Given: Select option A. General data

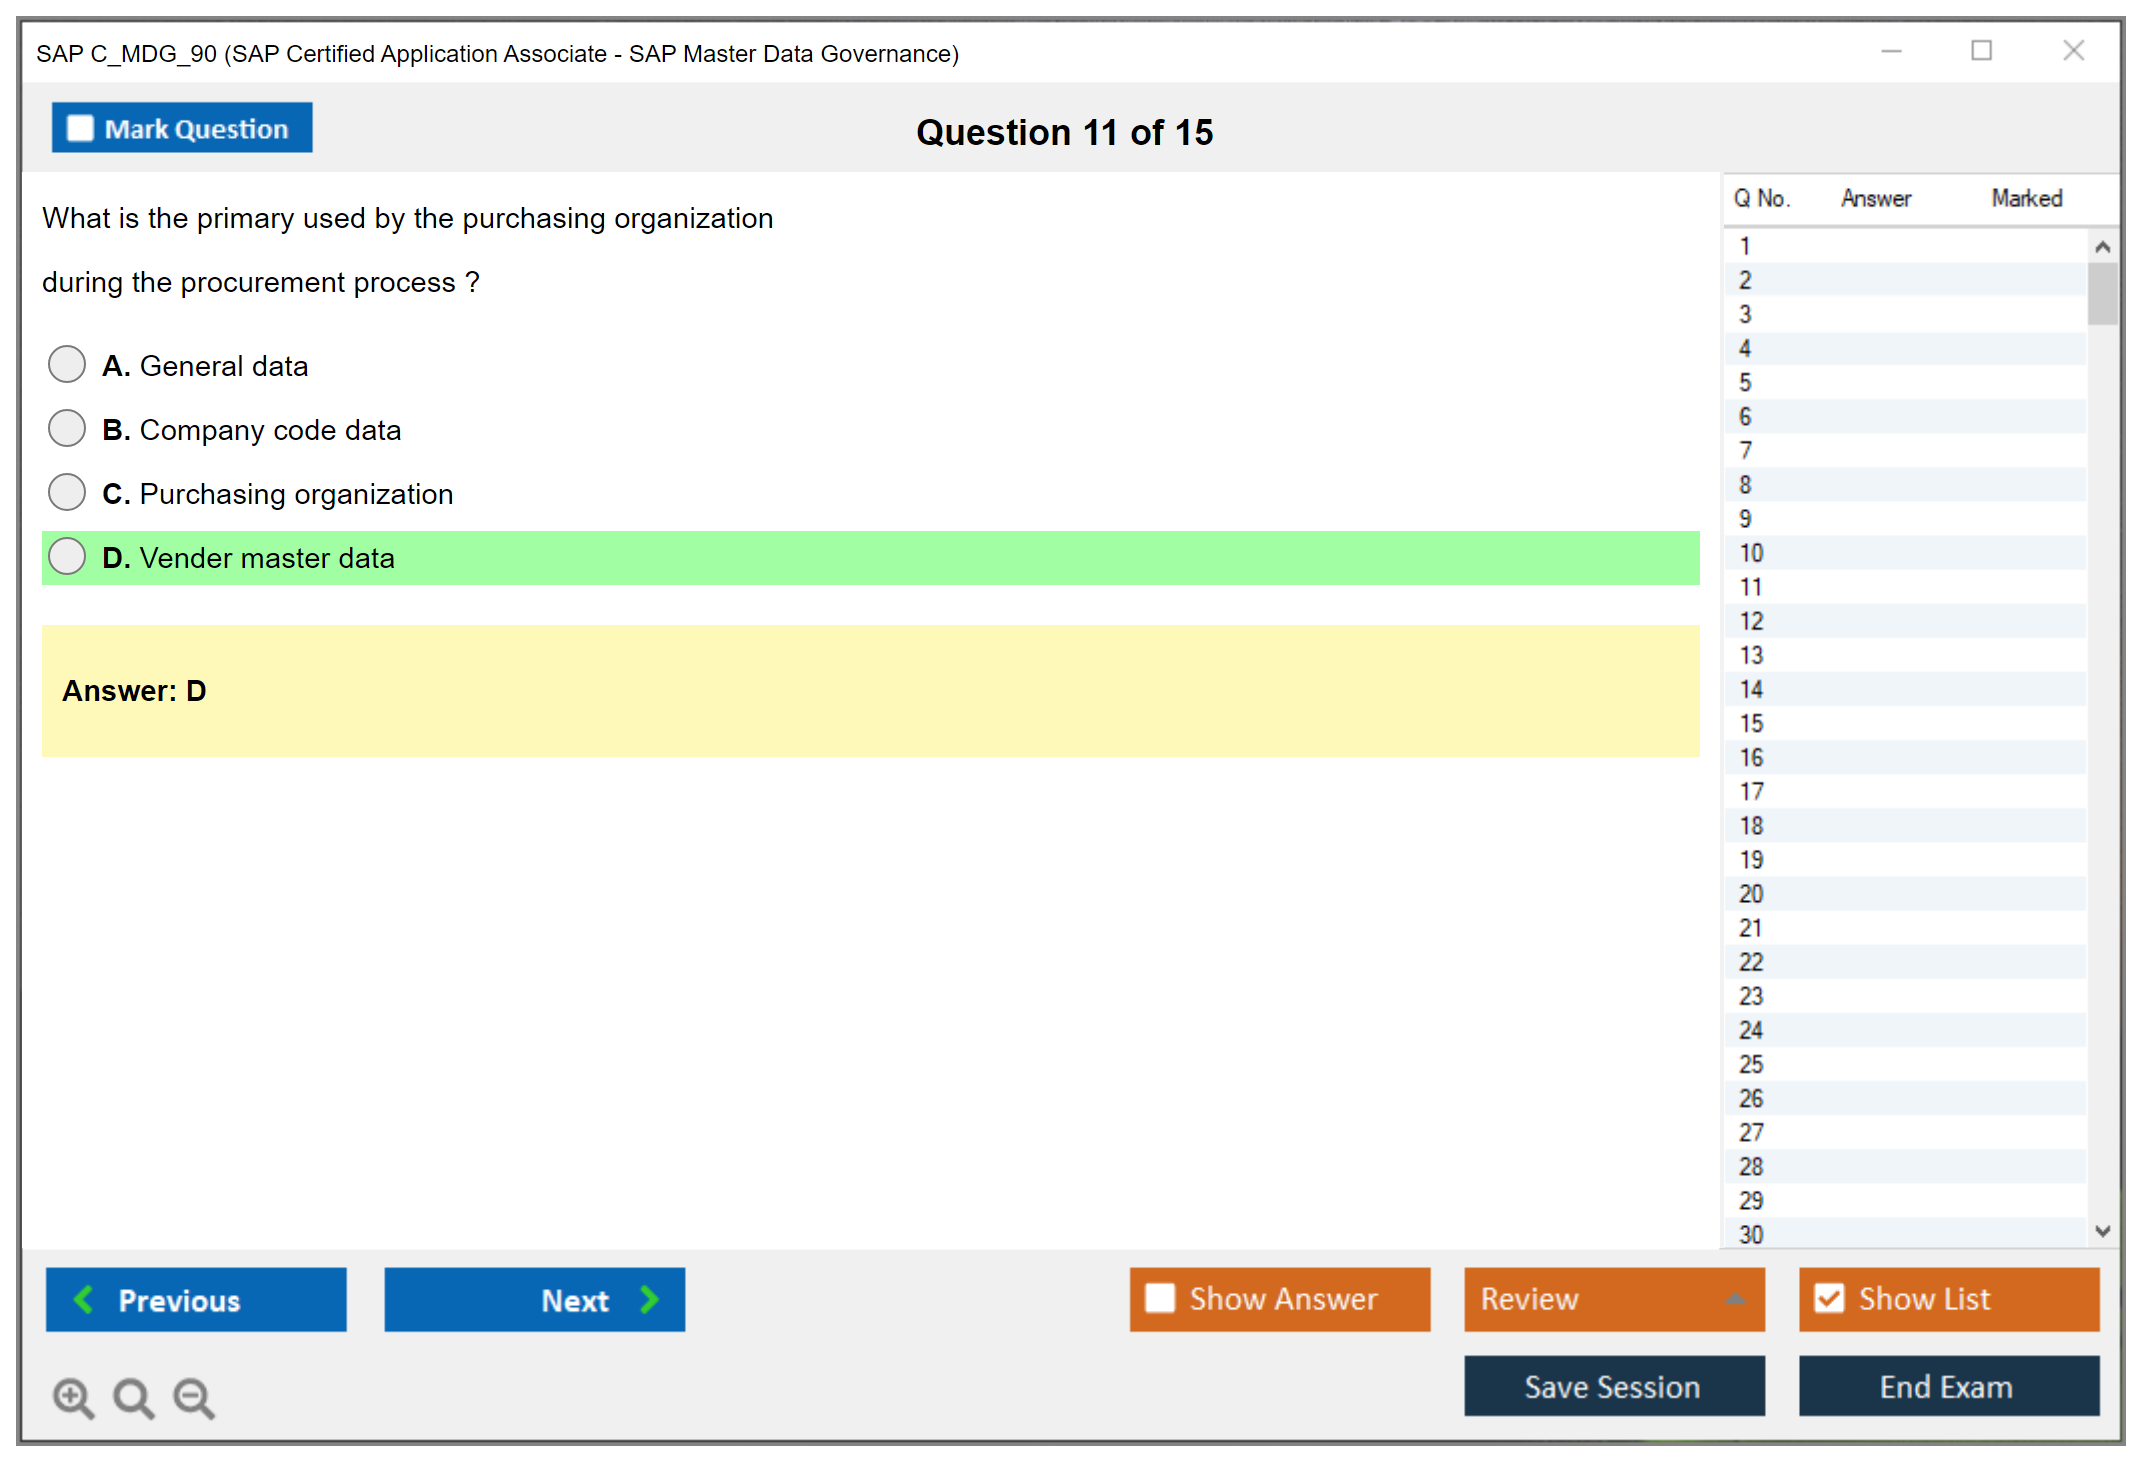Looking at the screenshot, I should pyautogui.click(x=67, y=365).
